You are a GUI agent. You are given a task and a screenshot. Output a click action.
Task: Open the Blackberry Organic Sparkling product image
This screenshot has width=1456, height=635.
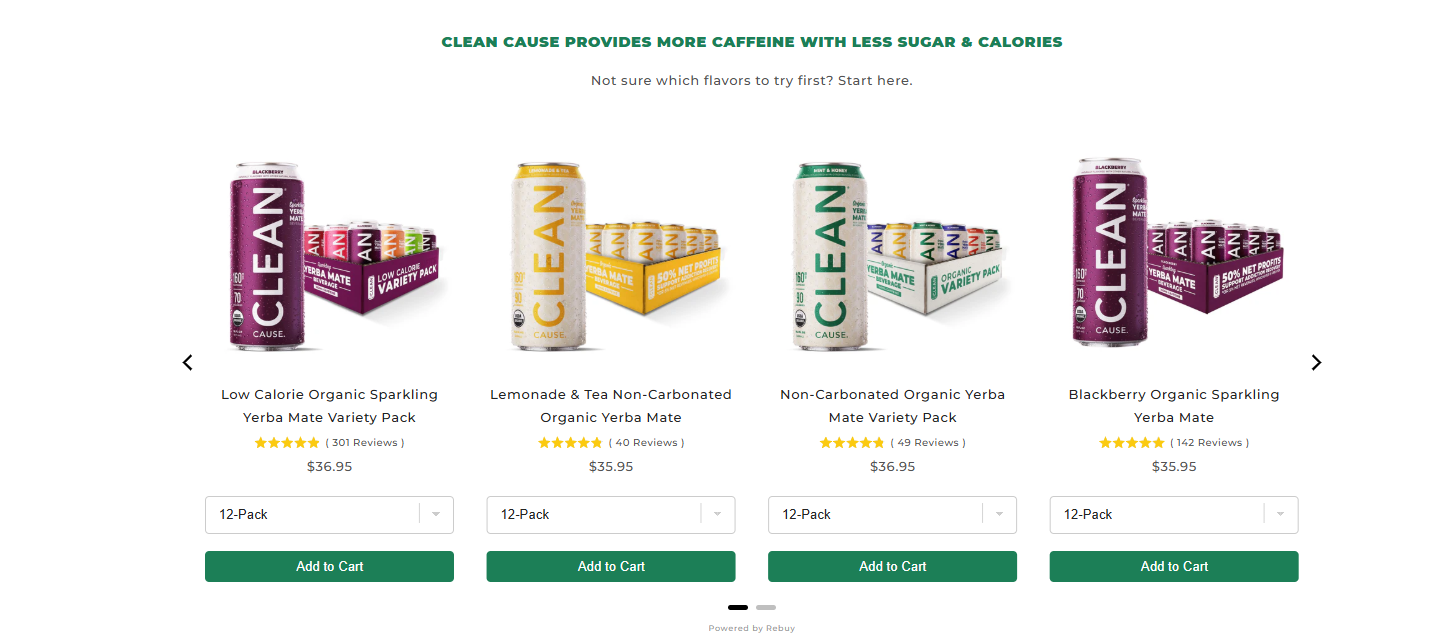(1174, 255)
